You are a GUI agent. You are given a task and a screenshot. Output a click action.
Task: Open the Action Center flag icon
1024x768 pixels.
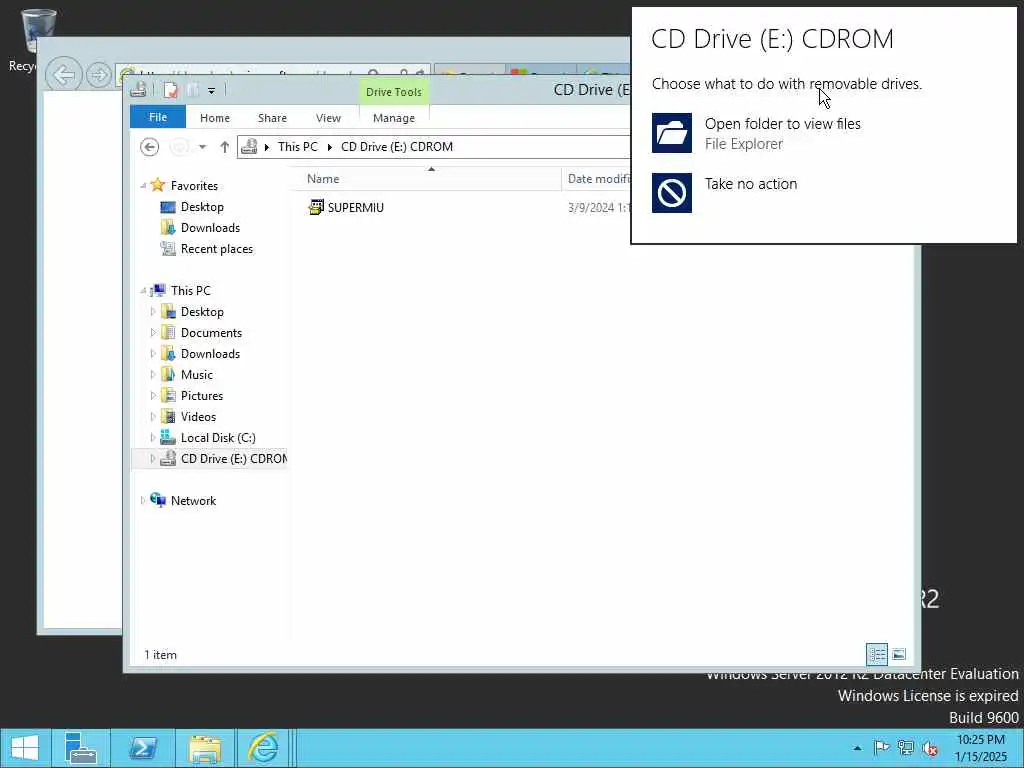881,748
